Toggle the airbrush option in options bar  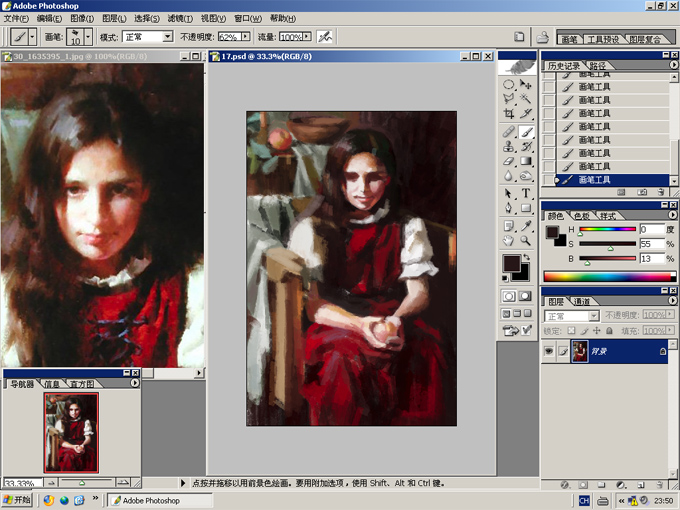tap(324, 37)
